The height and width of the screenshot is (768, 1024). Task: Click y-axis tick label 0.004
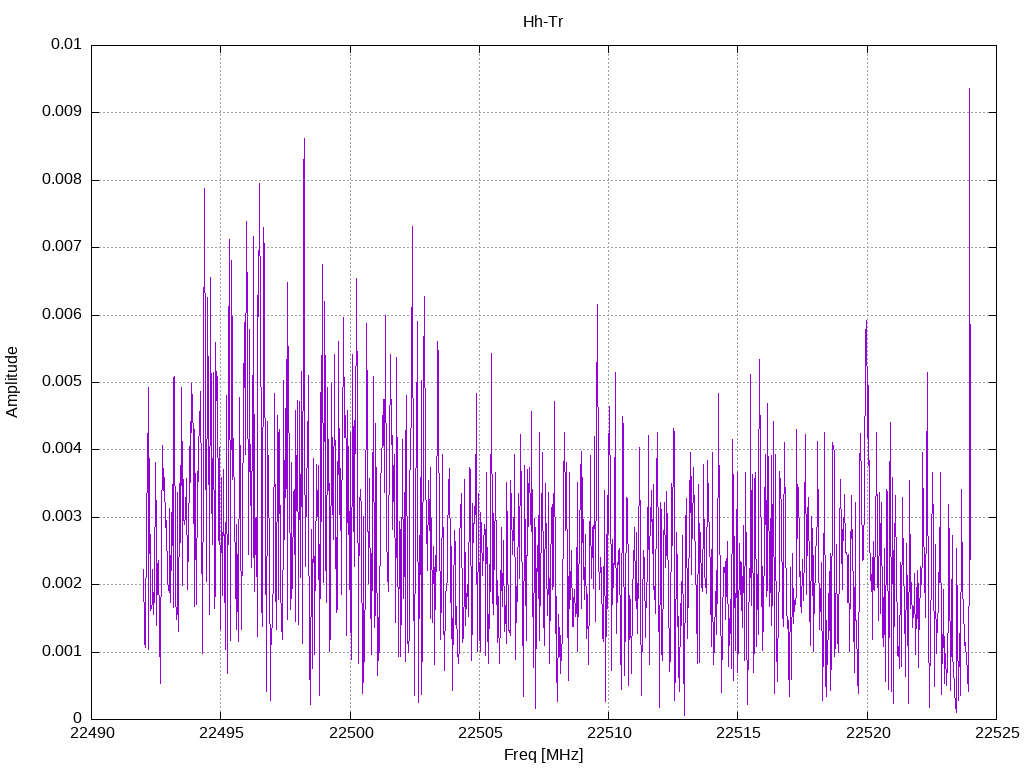coord(62,449)
